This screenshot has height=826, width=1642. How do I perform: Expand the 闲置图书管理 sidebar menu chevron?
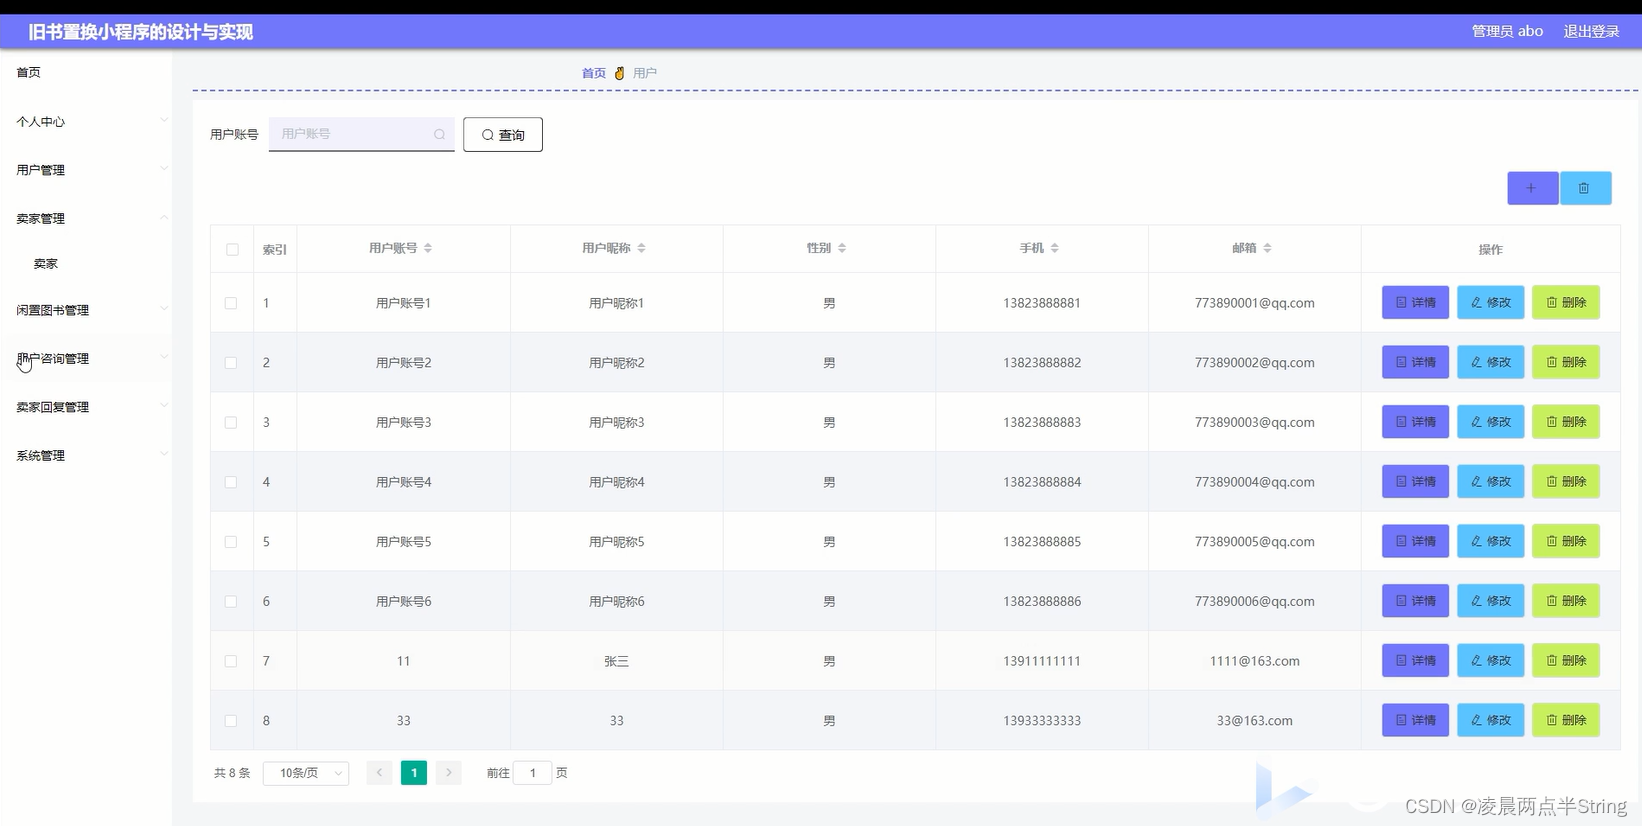coord(164,309)
